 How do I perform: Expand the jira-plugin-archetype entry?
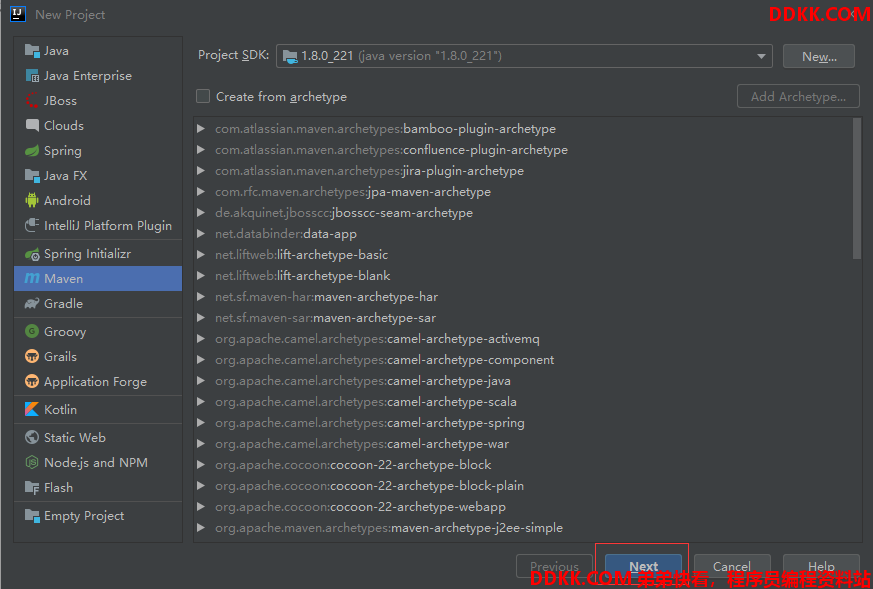pos(201,171)
